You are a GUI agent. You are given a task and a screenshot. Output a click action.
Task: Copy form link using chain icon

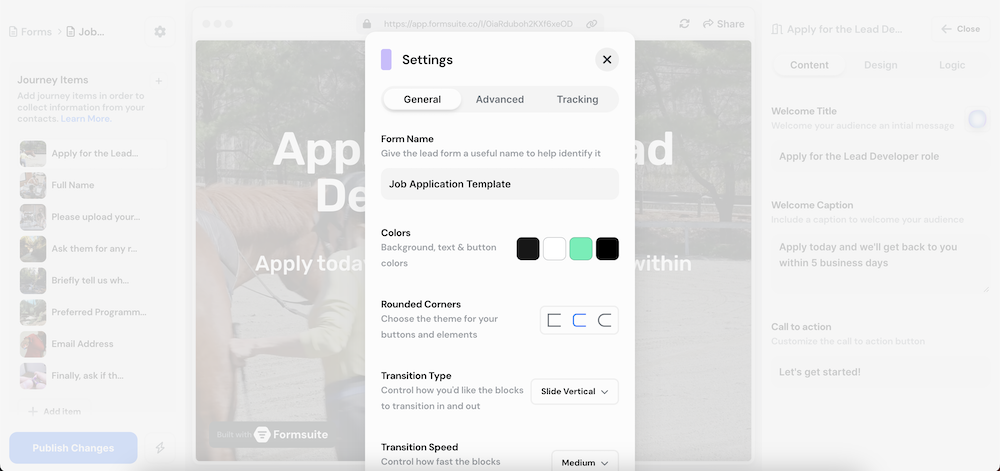click(x=592, y=24)
